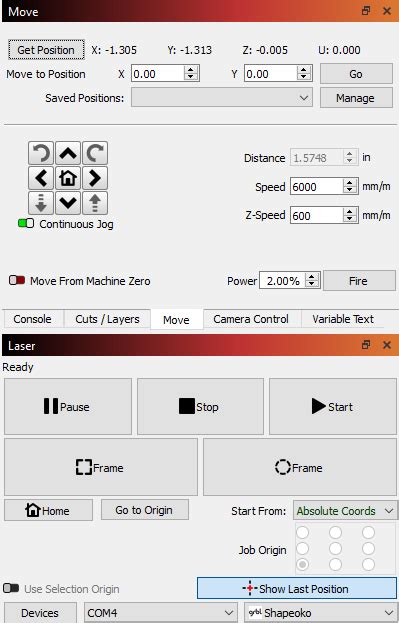
Task: Click the counter-clockwise rotate jog arrow
Action: (x=41, y=153)
